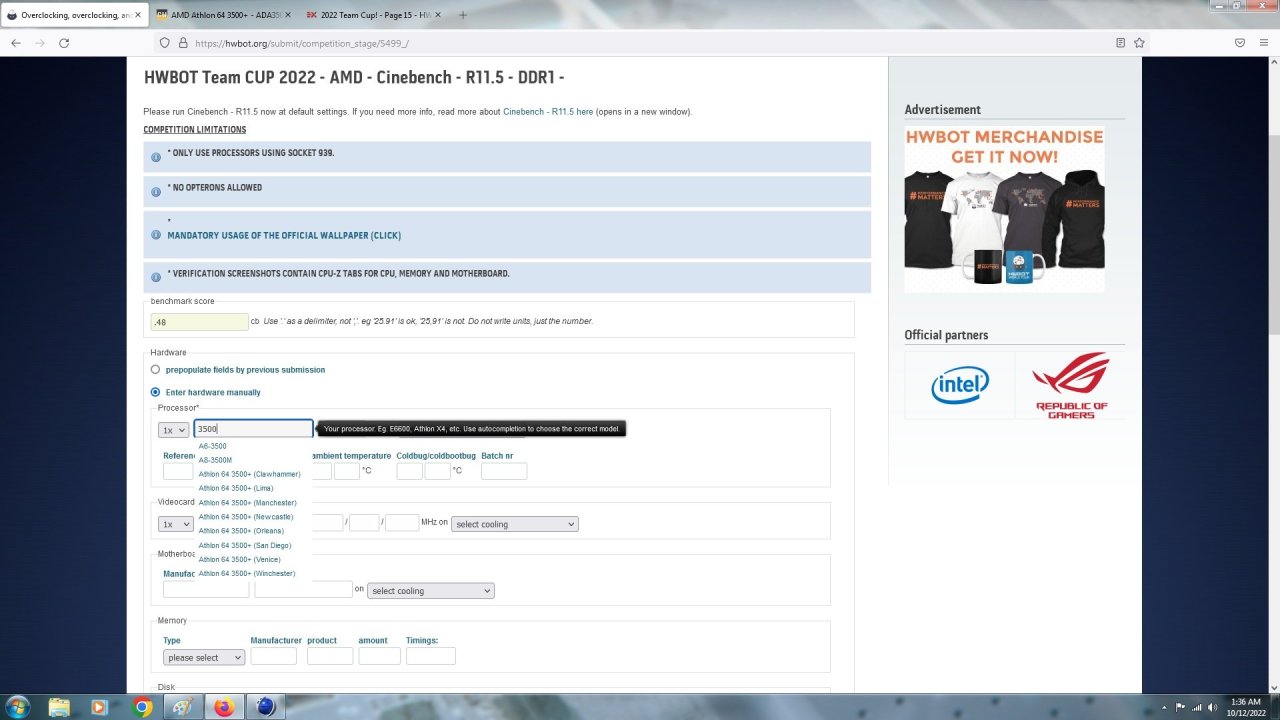Screen dimensions: 1280x720
Task: Save to Pocket using the toolbar icon
Action: coord(1240,43)
